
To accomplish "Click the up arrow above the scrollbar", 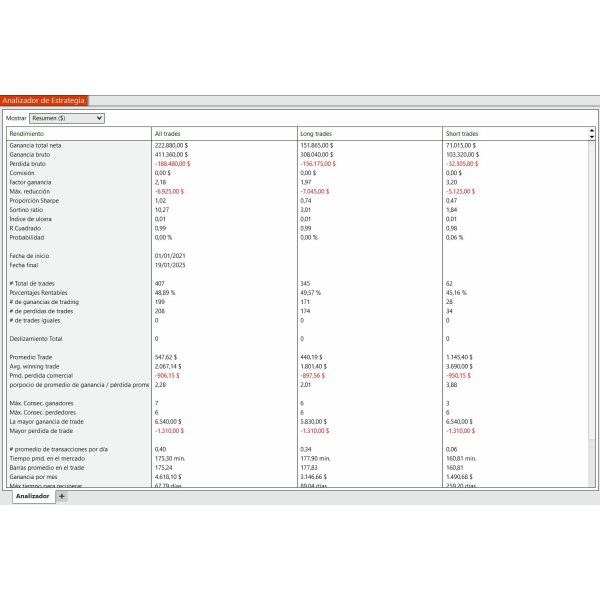I will click(x=591, y=130).
